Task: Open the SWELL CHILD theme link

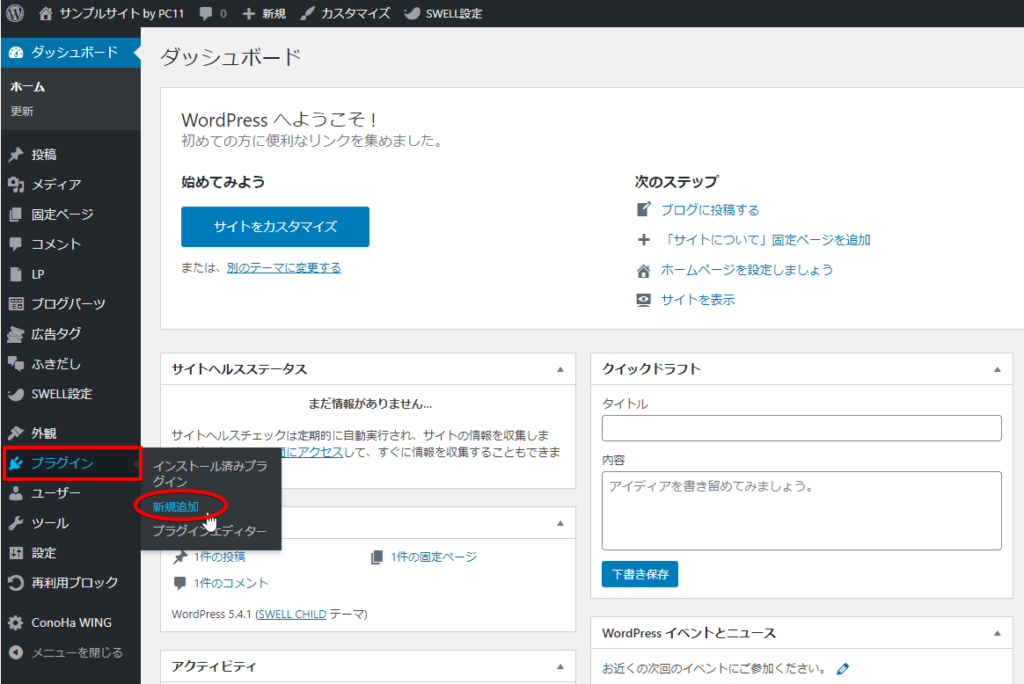Action: (x=291, y=614)
